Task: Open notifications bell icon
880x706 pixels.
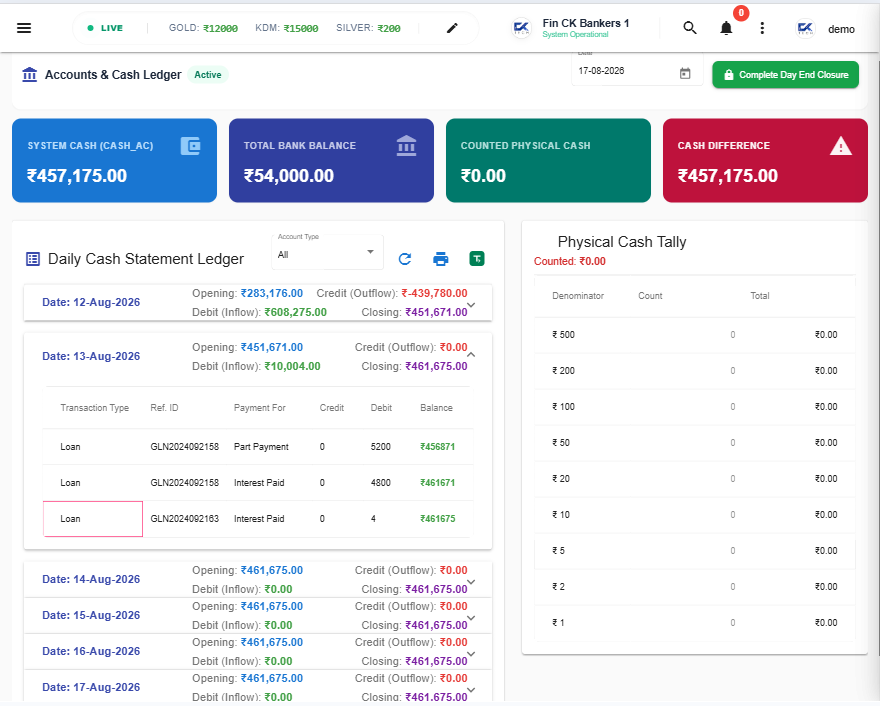Action: pyautogui.click(x=726, y=28)
